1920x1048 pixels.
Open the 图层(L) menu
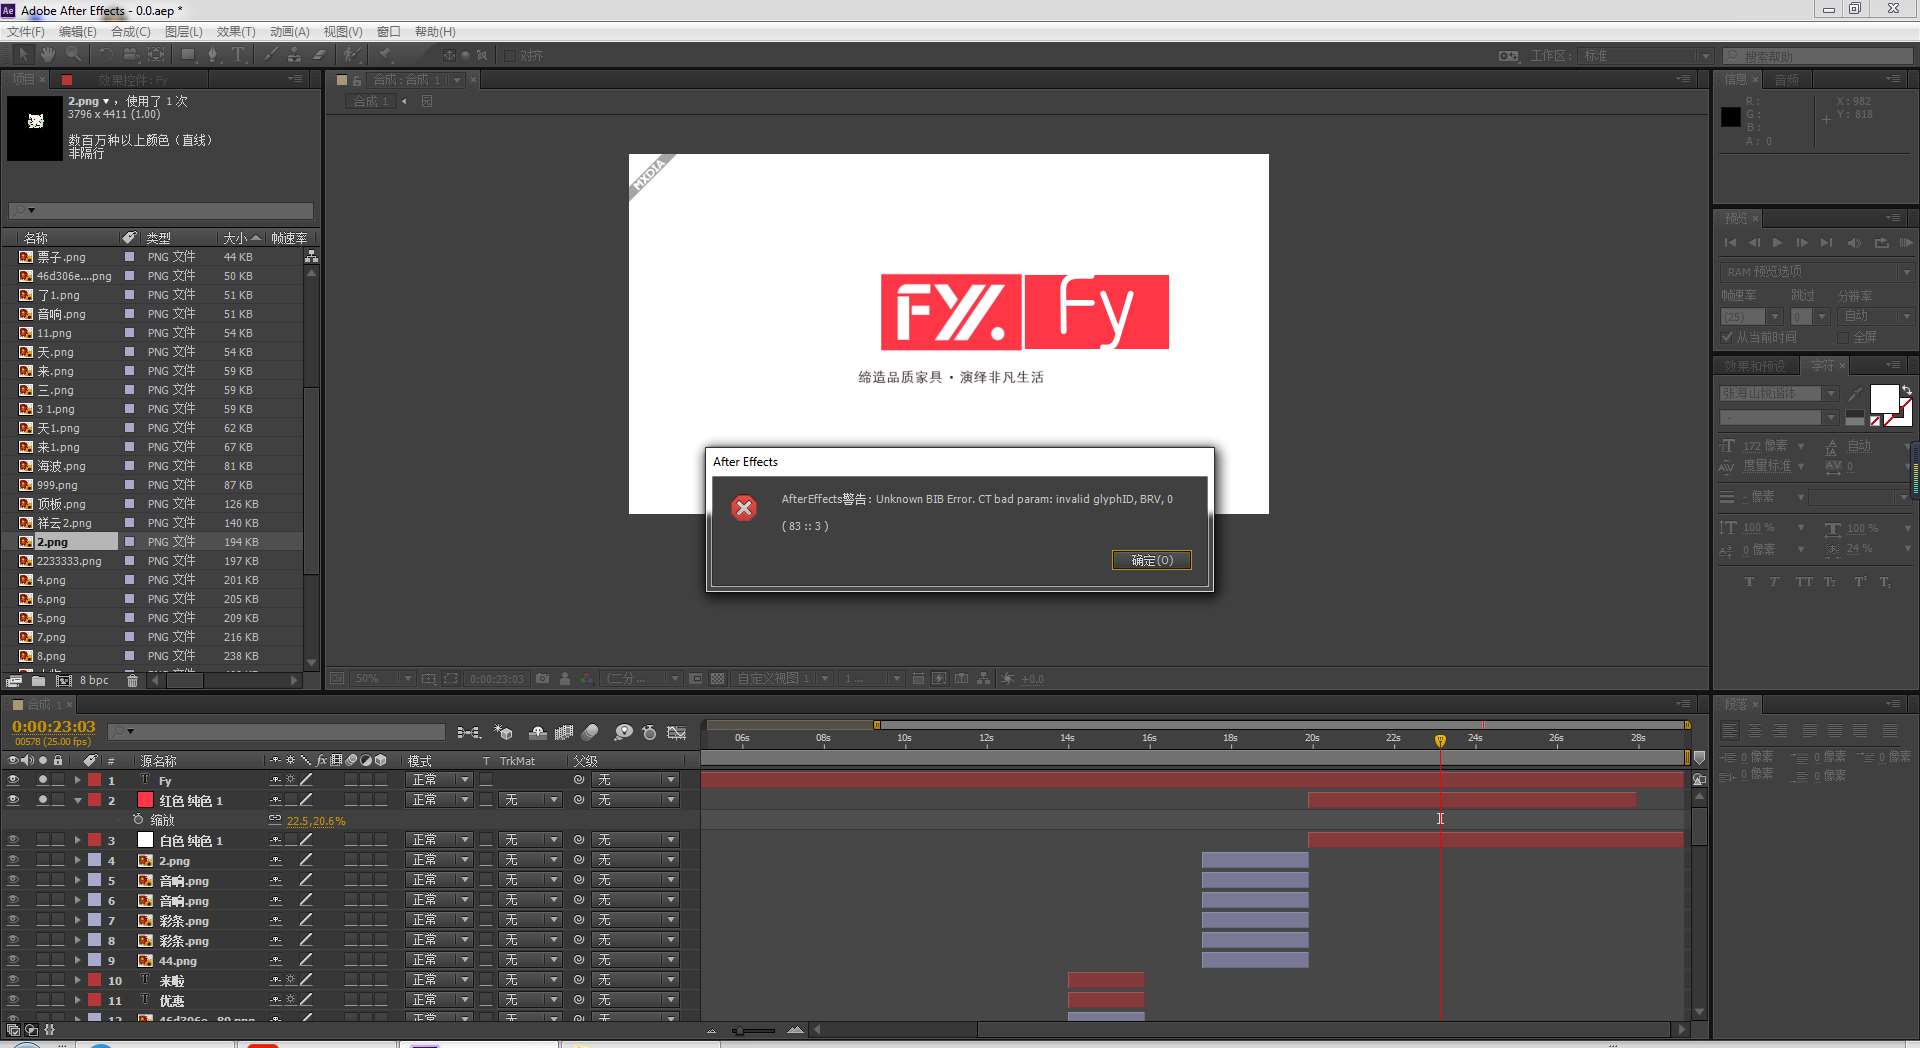coord(184,32)
